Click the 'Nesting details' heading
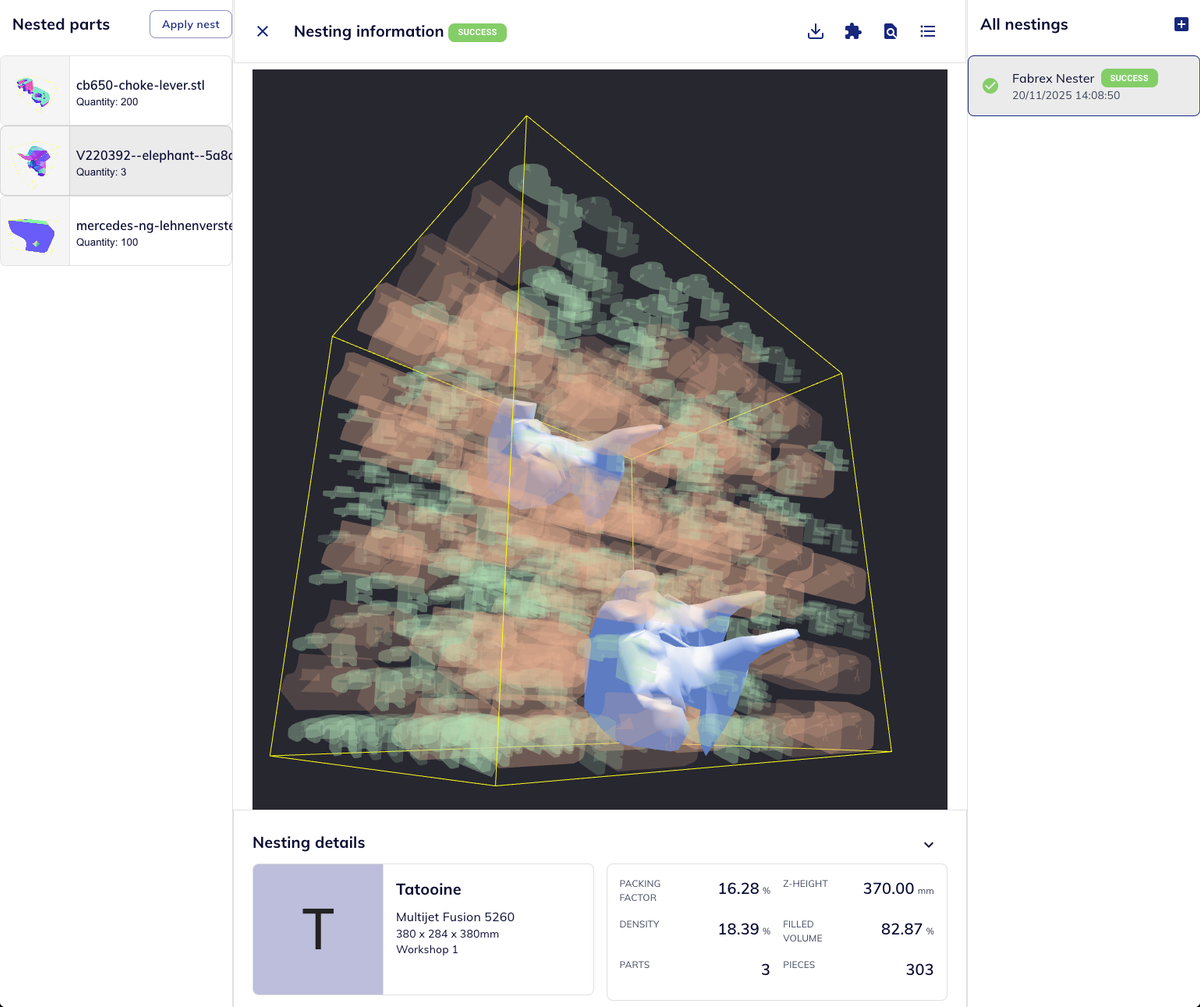This screenshot has height=1007, width=1200. click(309, 842)
